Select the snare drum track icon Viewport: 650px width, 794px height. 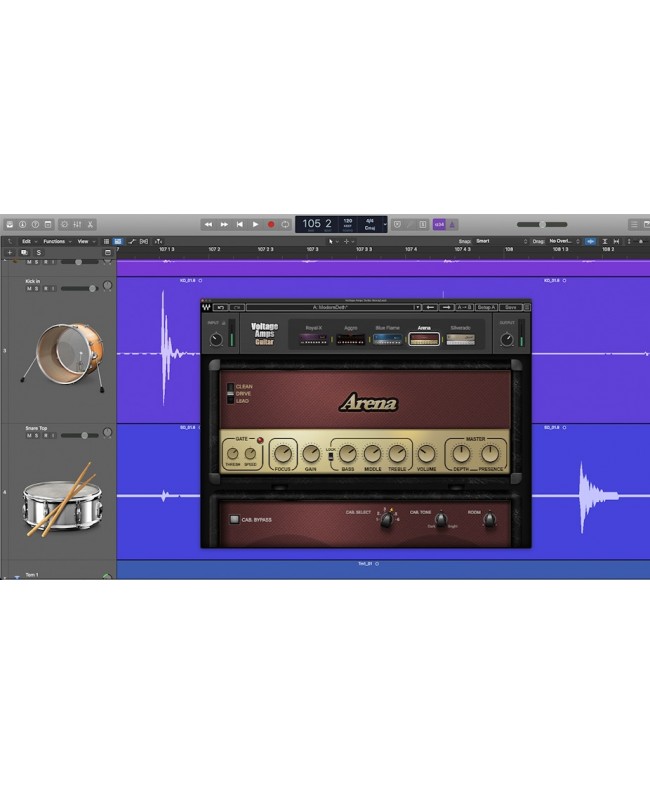click(x=62, y=501)
